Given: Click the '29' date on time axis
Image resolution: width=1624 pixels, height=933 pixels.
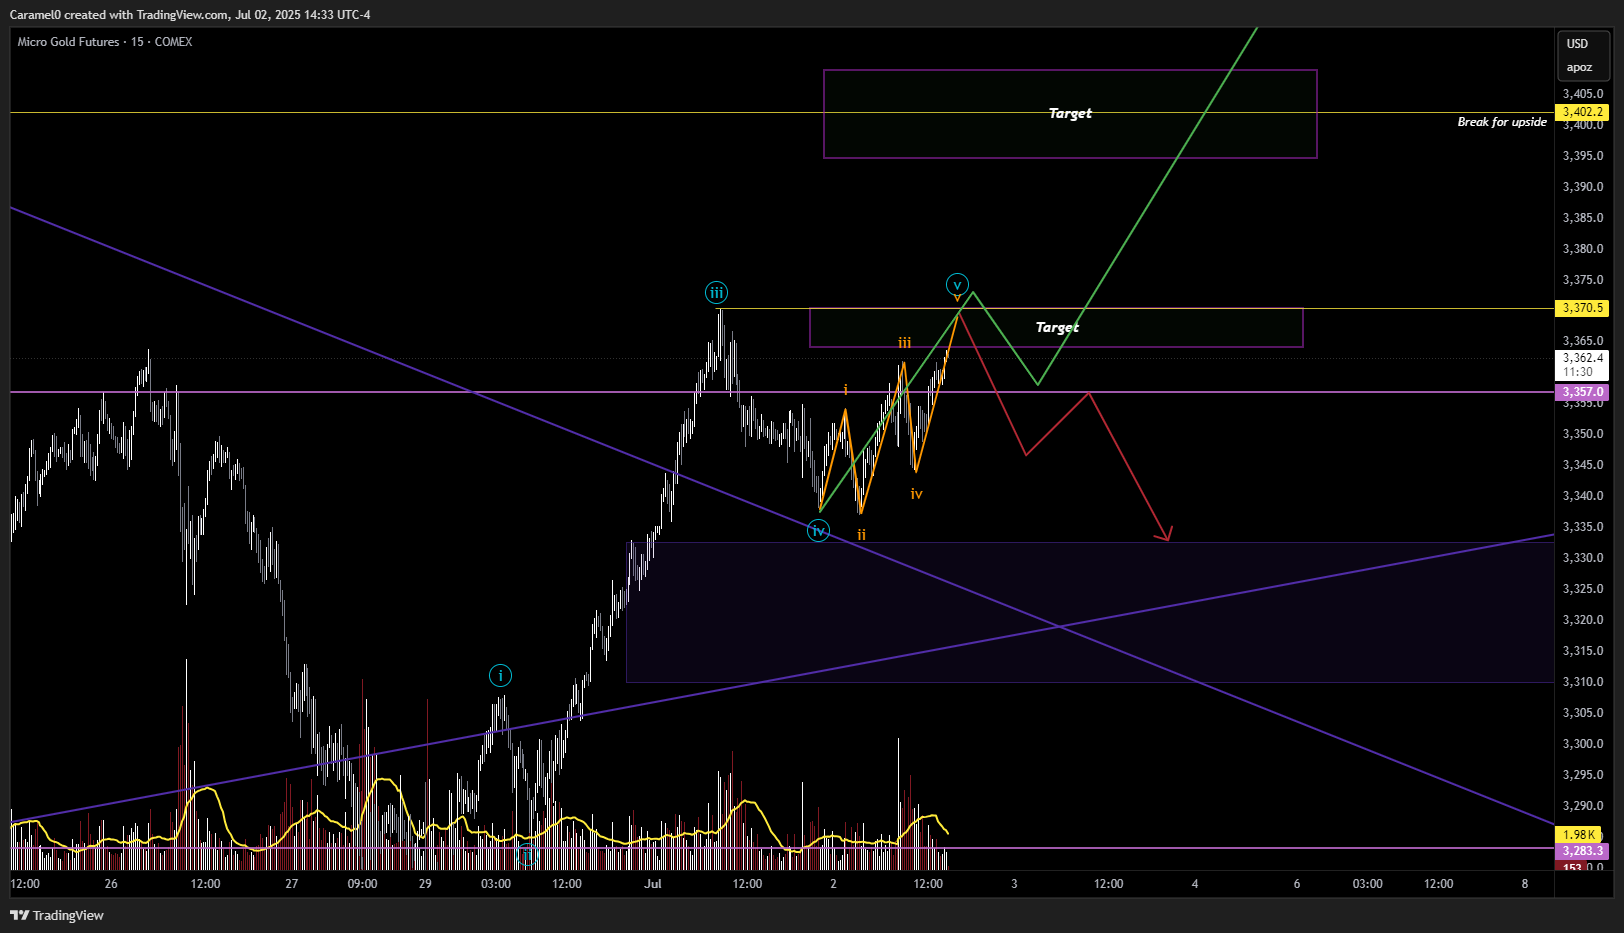Looking at the screenshot, I should coord(425,884).
